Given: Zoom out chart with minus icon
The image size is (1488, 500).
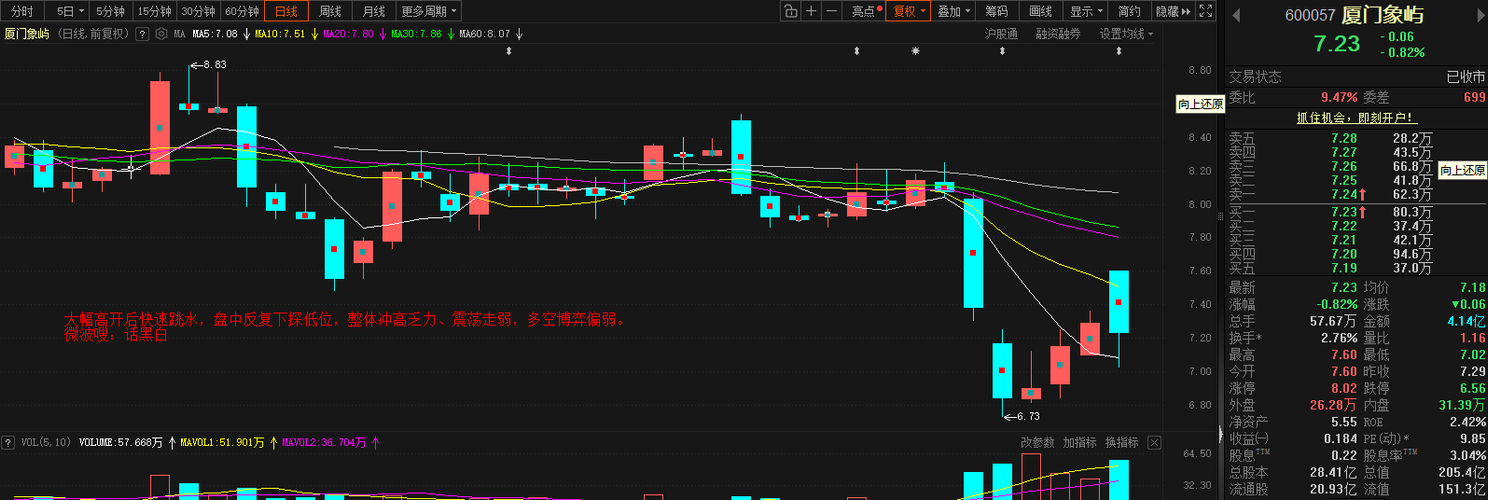Looking at the screenshot, I should click(x=832, y=11).
